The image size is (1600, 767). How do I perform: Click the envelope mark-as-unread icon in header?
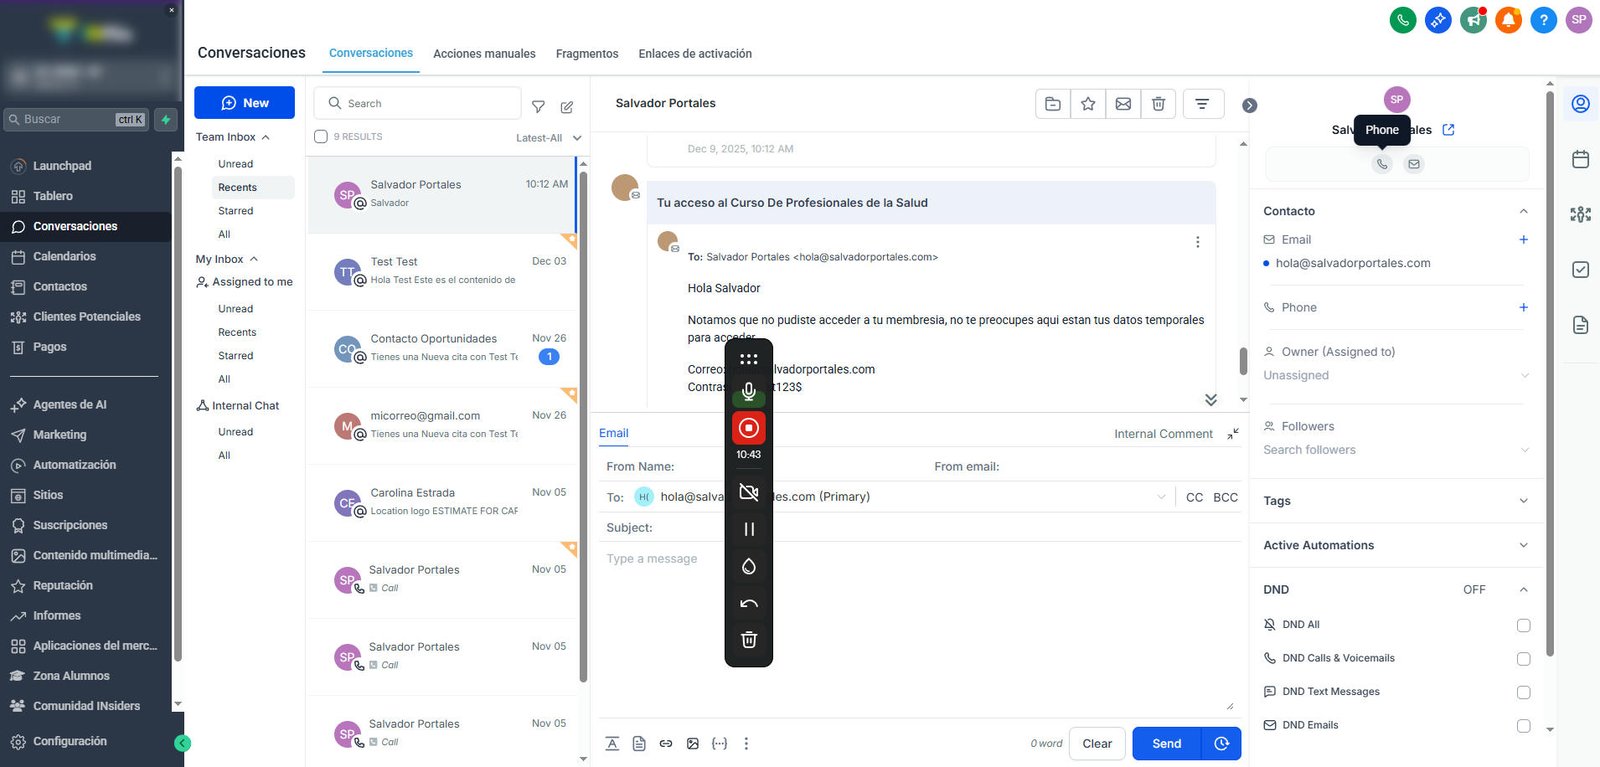[1123, 103]
